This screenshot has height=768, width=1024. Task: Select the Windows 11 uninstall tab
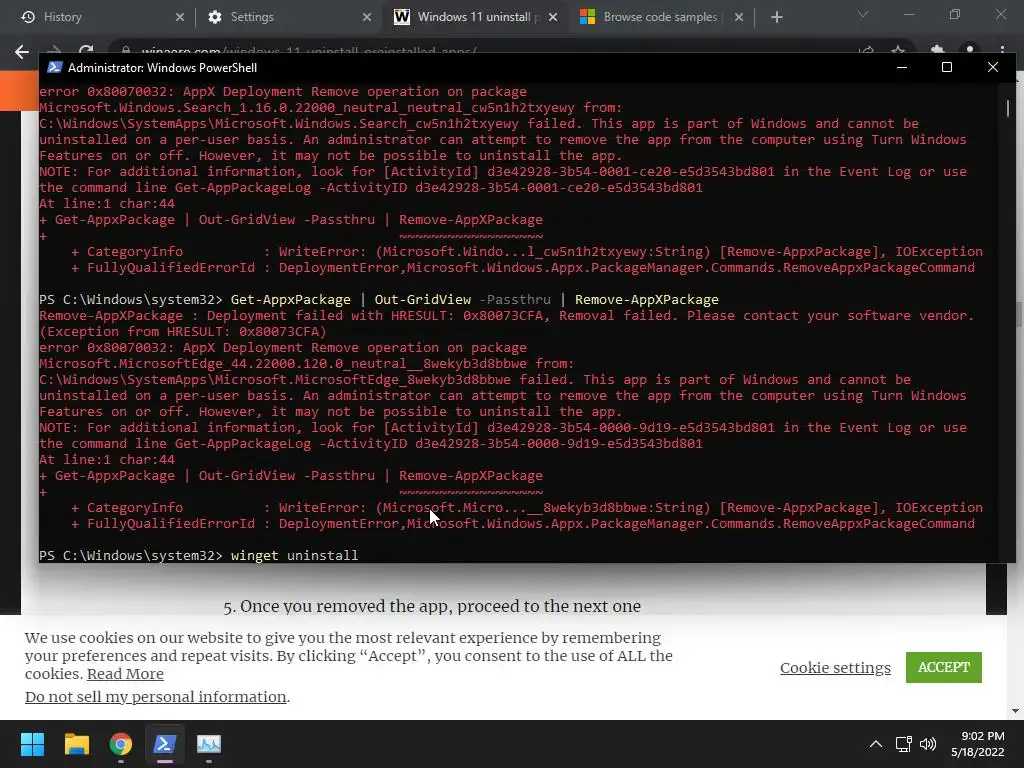(475, 17)
